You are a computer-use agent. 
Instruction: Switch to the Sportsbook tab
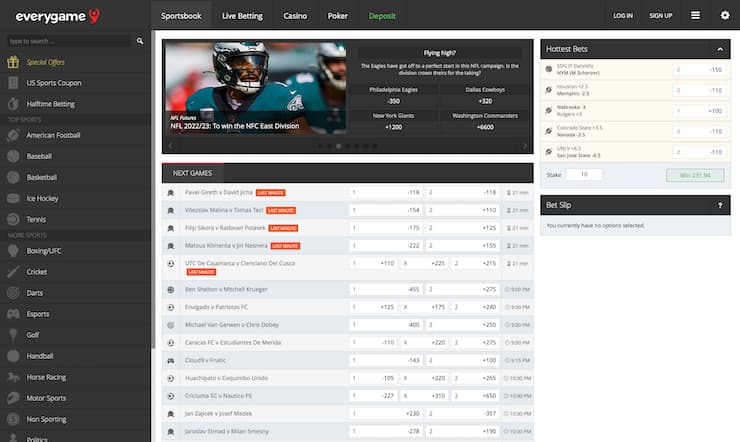[x=181, y=16]
